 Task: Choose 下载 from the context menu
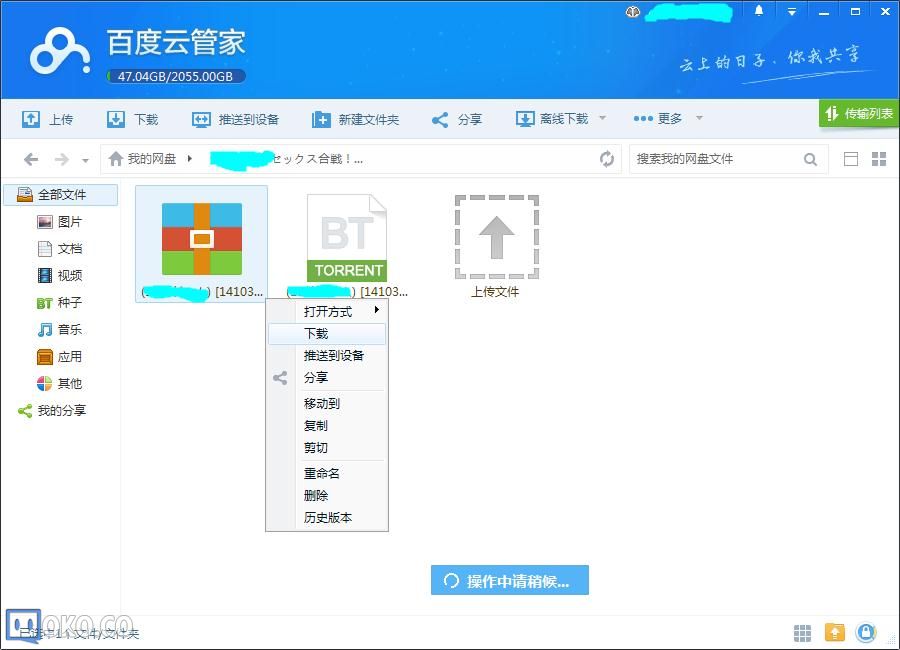coord(327,334)
